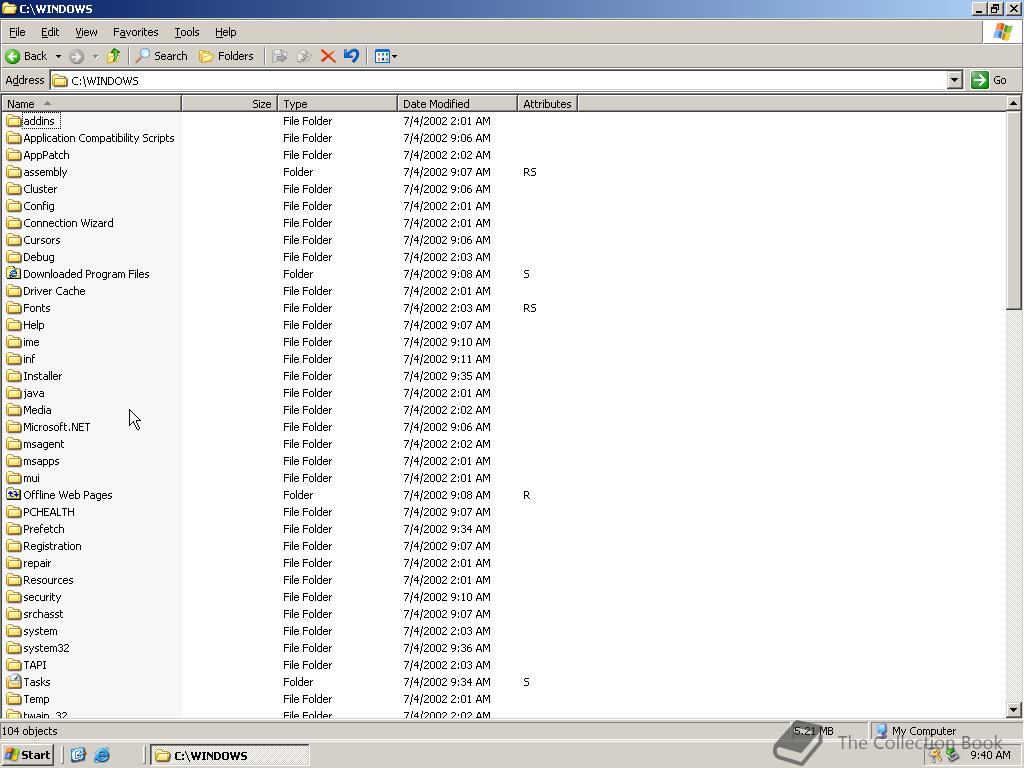Launch Internet Explorer from Quick Launch
Screen dimensions: 1024x768
click(x=102, y=755)
